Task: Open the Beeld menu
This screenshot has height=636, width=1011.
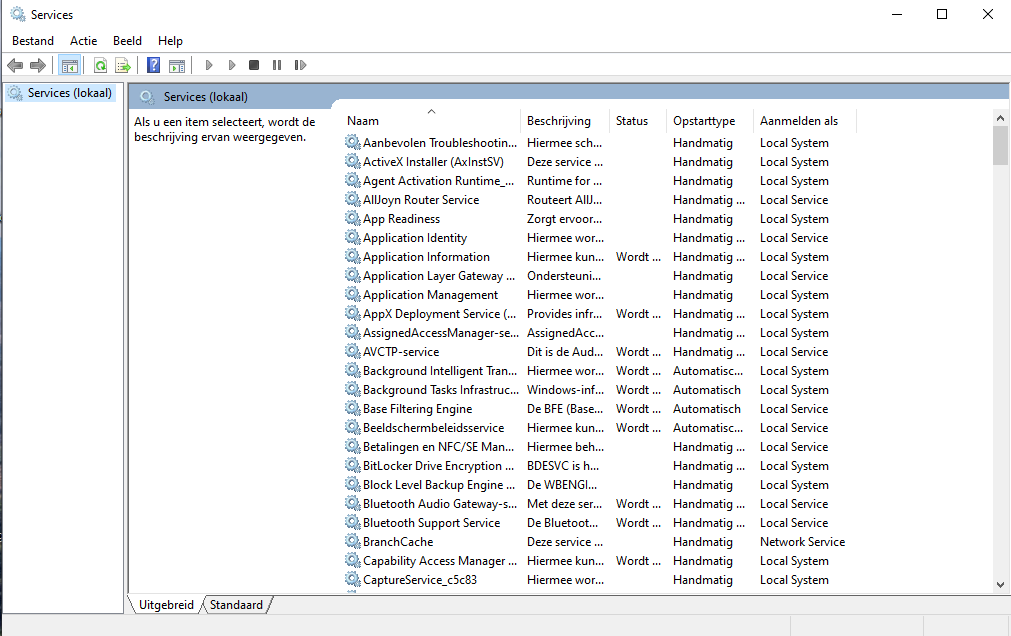Action: coord(127,41)
